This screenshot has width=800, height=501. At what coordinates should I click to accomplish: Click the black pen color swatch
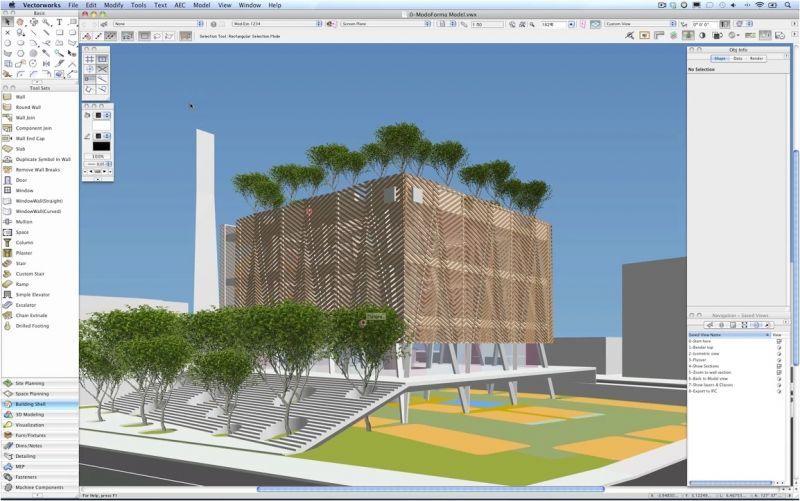(x=101, y=146)
